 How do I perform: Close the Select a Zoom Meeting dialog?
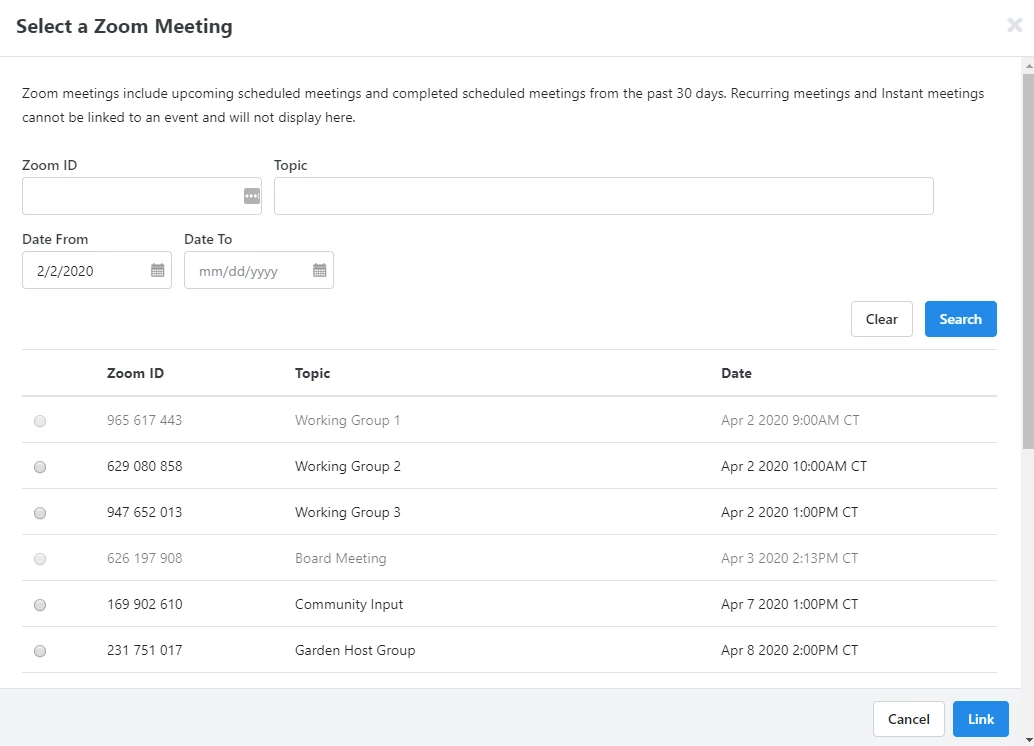[1014, 26]
